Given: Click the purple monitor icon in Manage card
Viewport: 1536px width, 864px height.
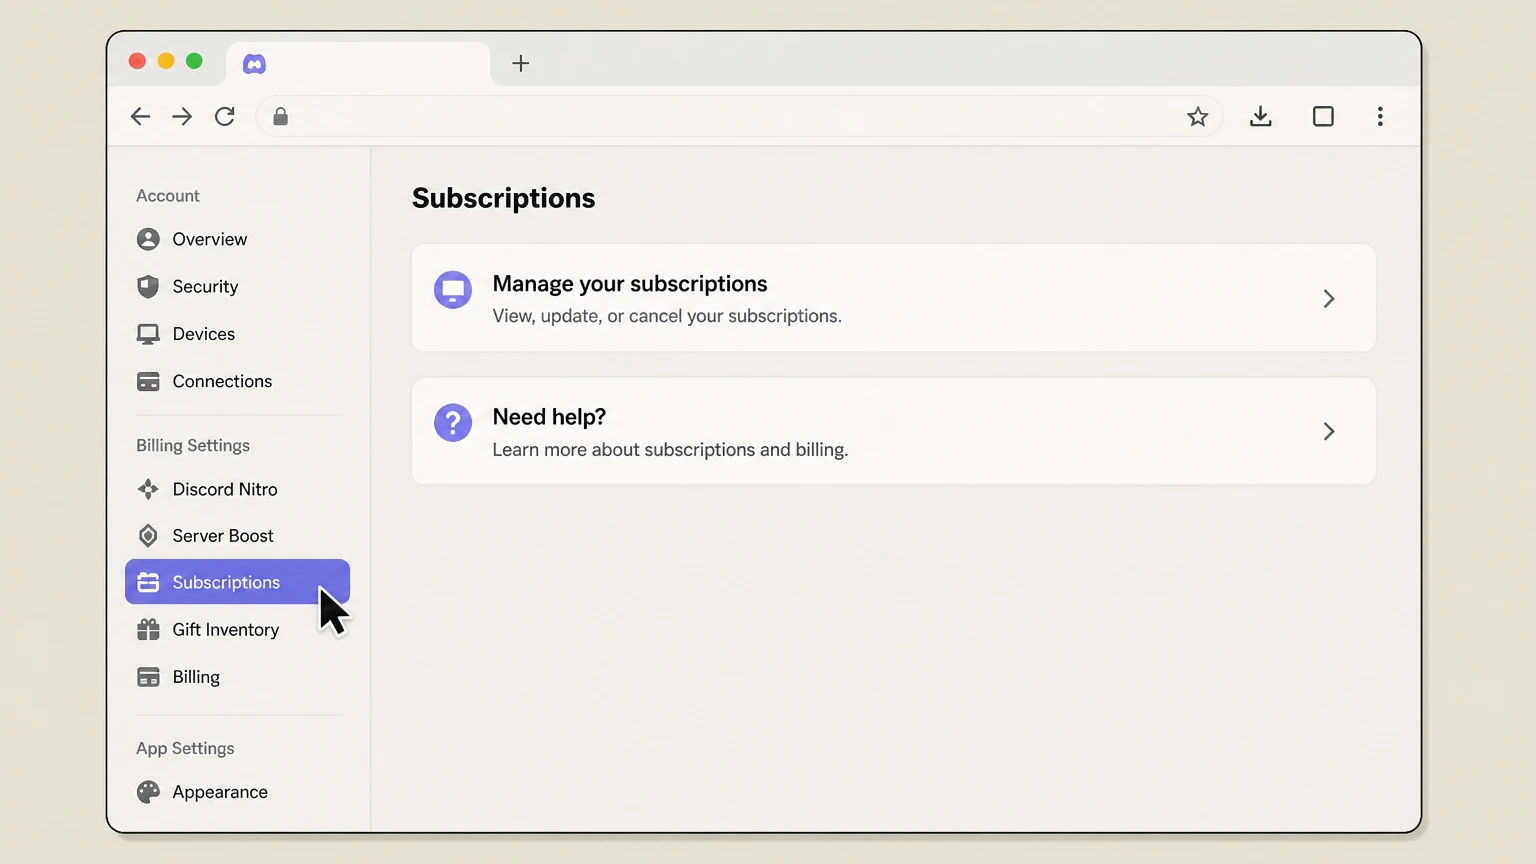Looking at the screenshot, I should click(x=453, y=290).
